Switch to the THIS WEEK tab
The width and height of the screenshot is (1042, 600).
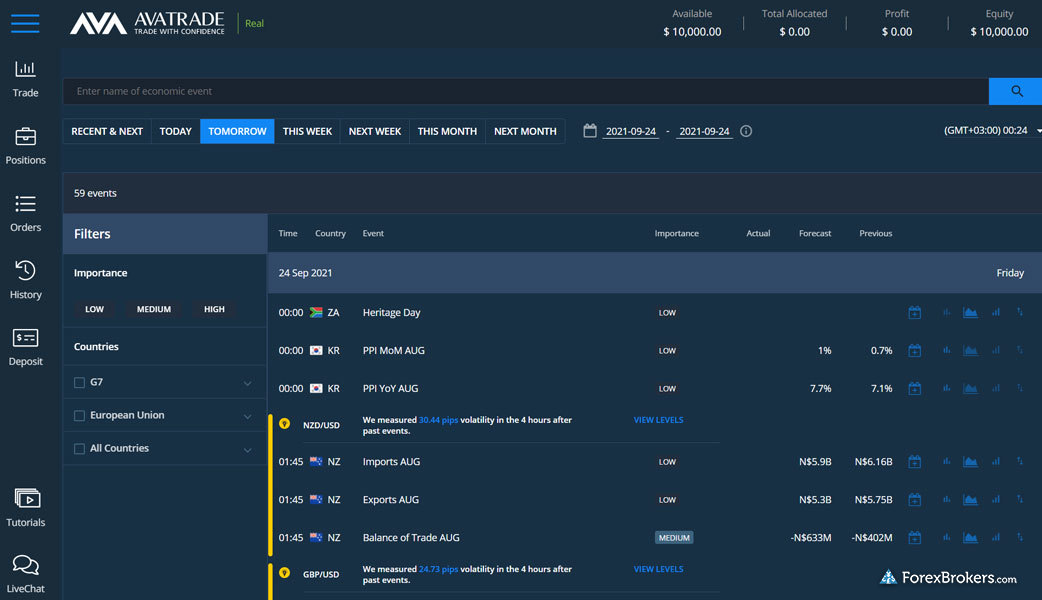coord(307,131)
